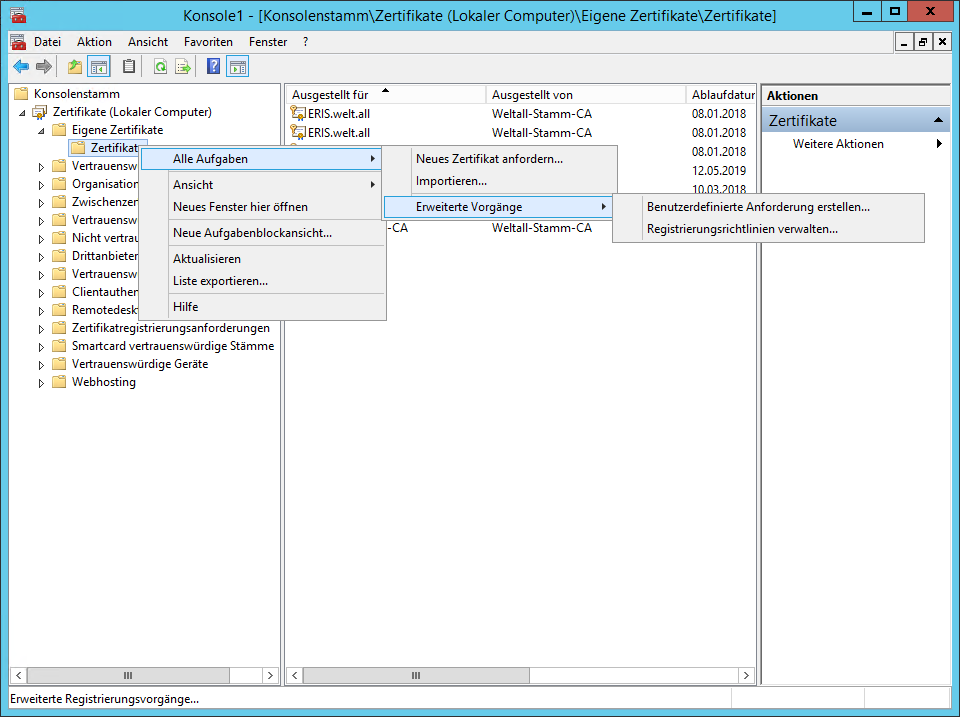Open the Aktion menu
This screenshot has height=717, width=960.
coord(94,42)
